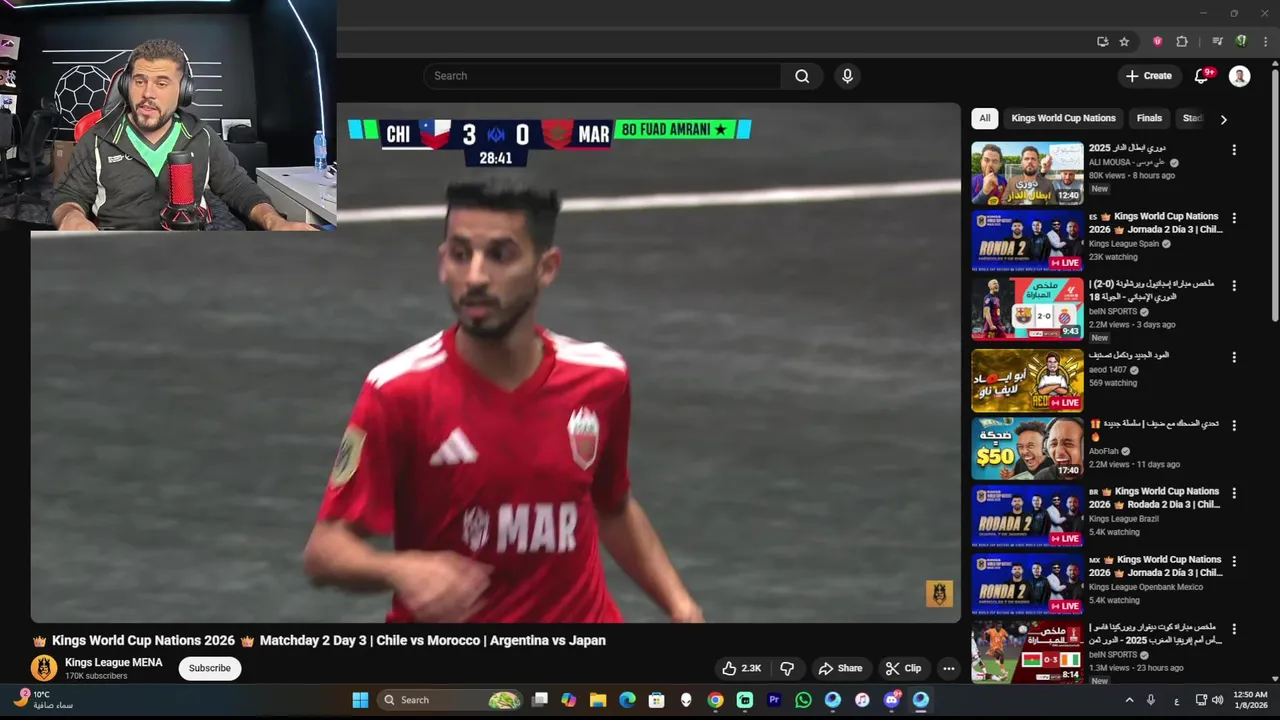
Task: Open Adobe Premiere Pro from the taskbar
Action: point(774,700)
